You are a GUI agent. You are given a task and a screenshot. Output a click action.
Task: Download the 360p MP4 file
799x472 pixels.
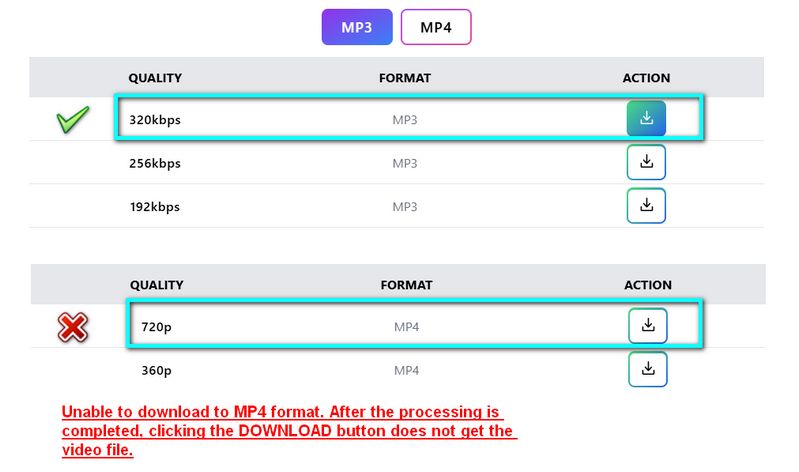[x=648, y=369]
